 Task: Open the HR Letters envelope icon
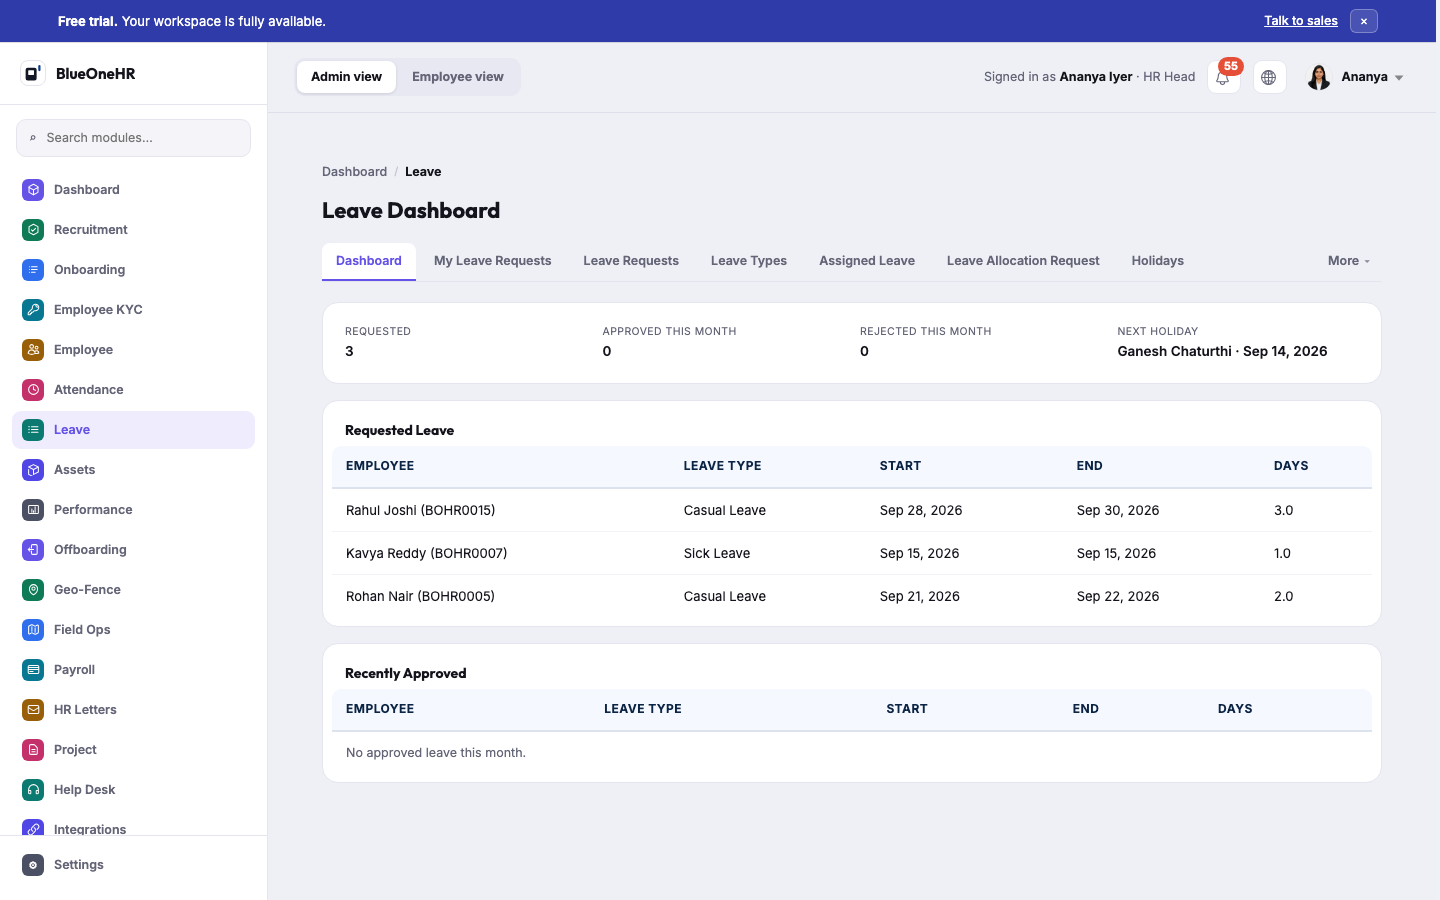[x=33, y=710]
